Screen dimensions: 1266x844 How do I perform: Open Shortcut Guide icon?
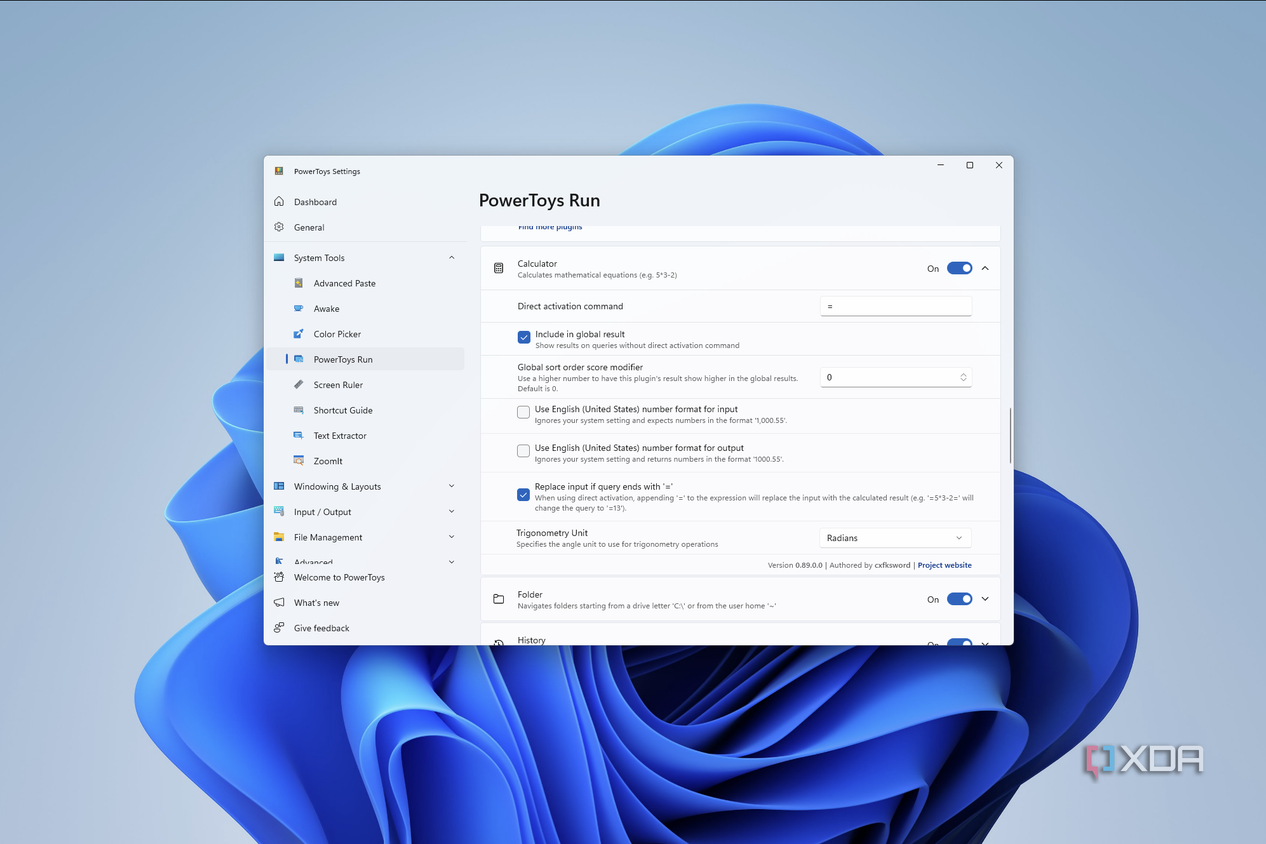299,410
